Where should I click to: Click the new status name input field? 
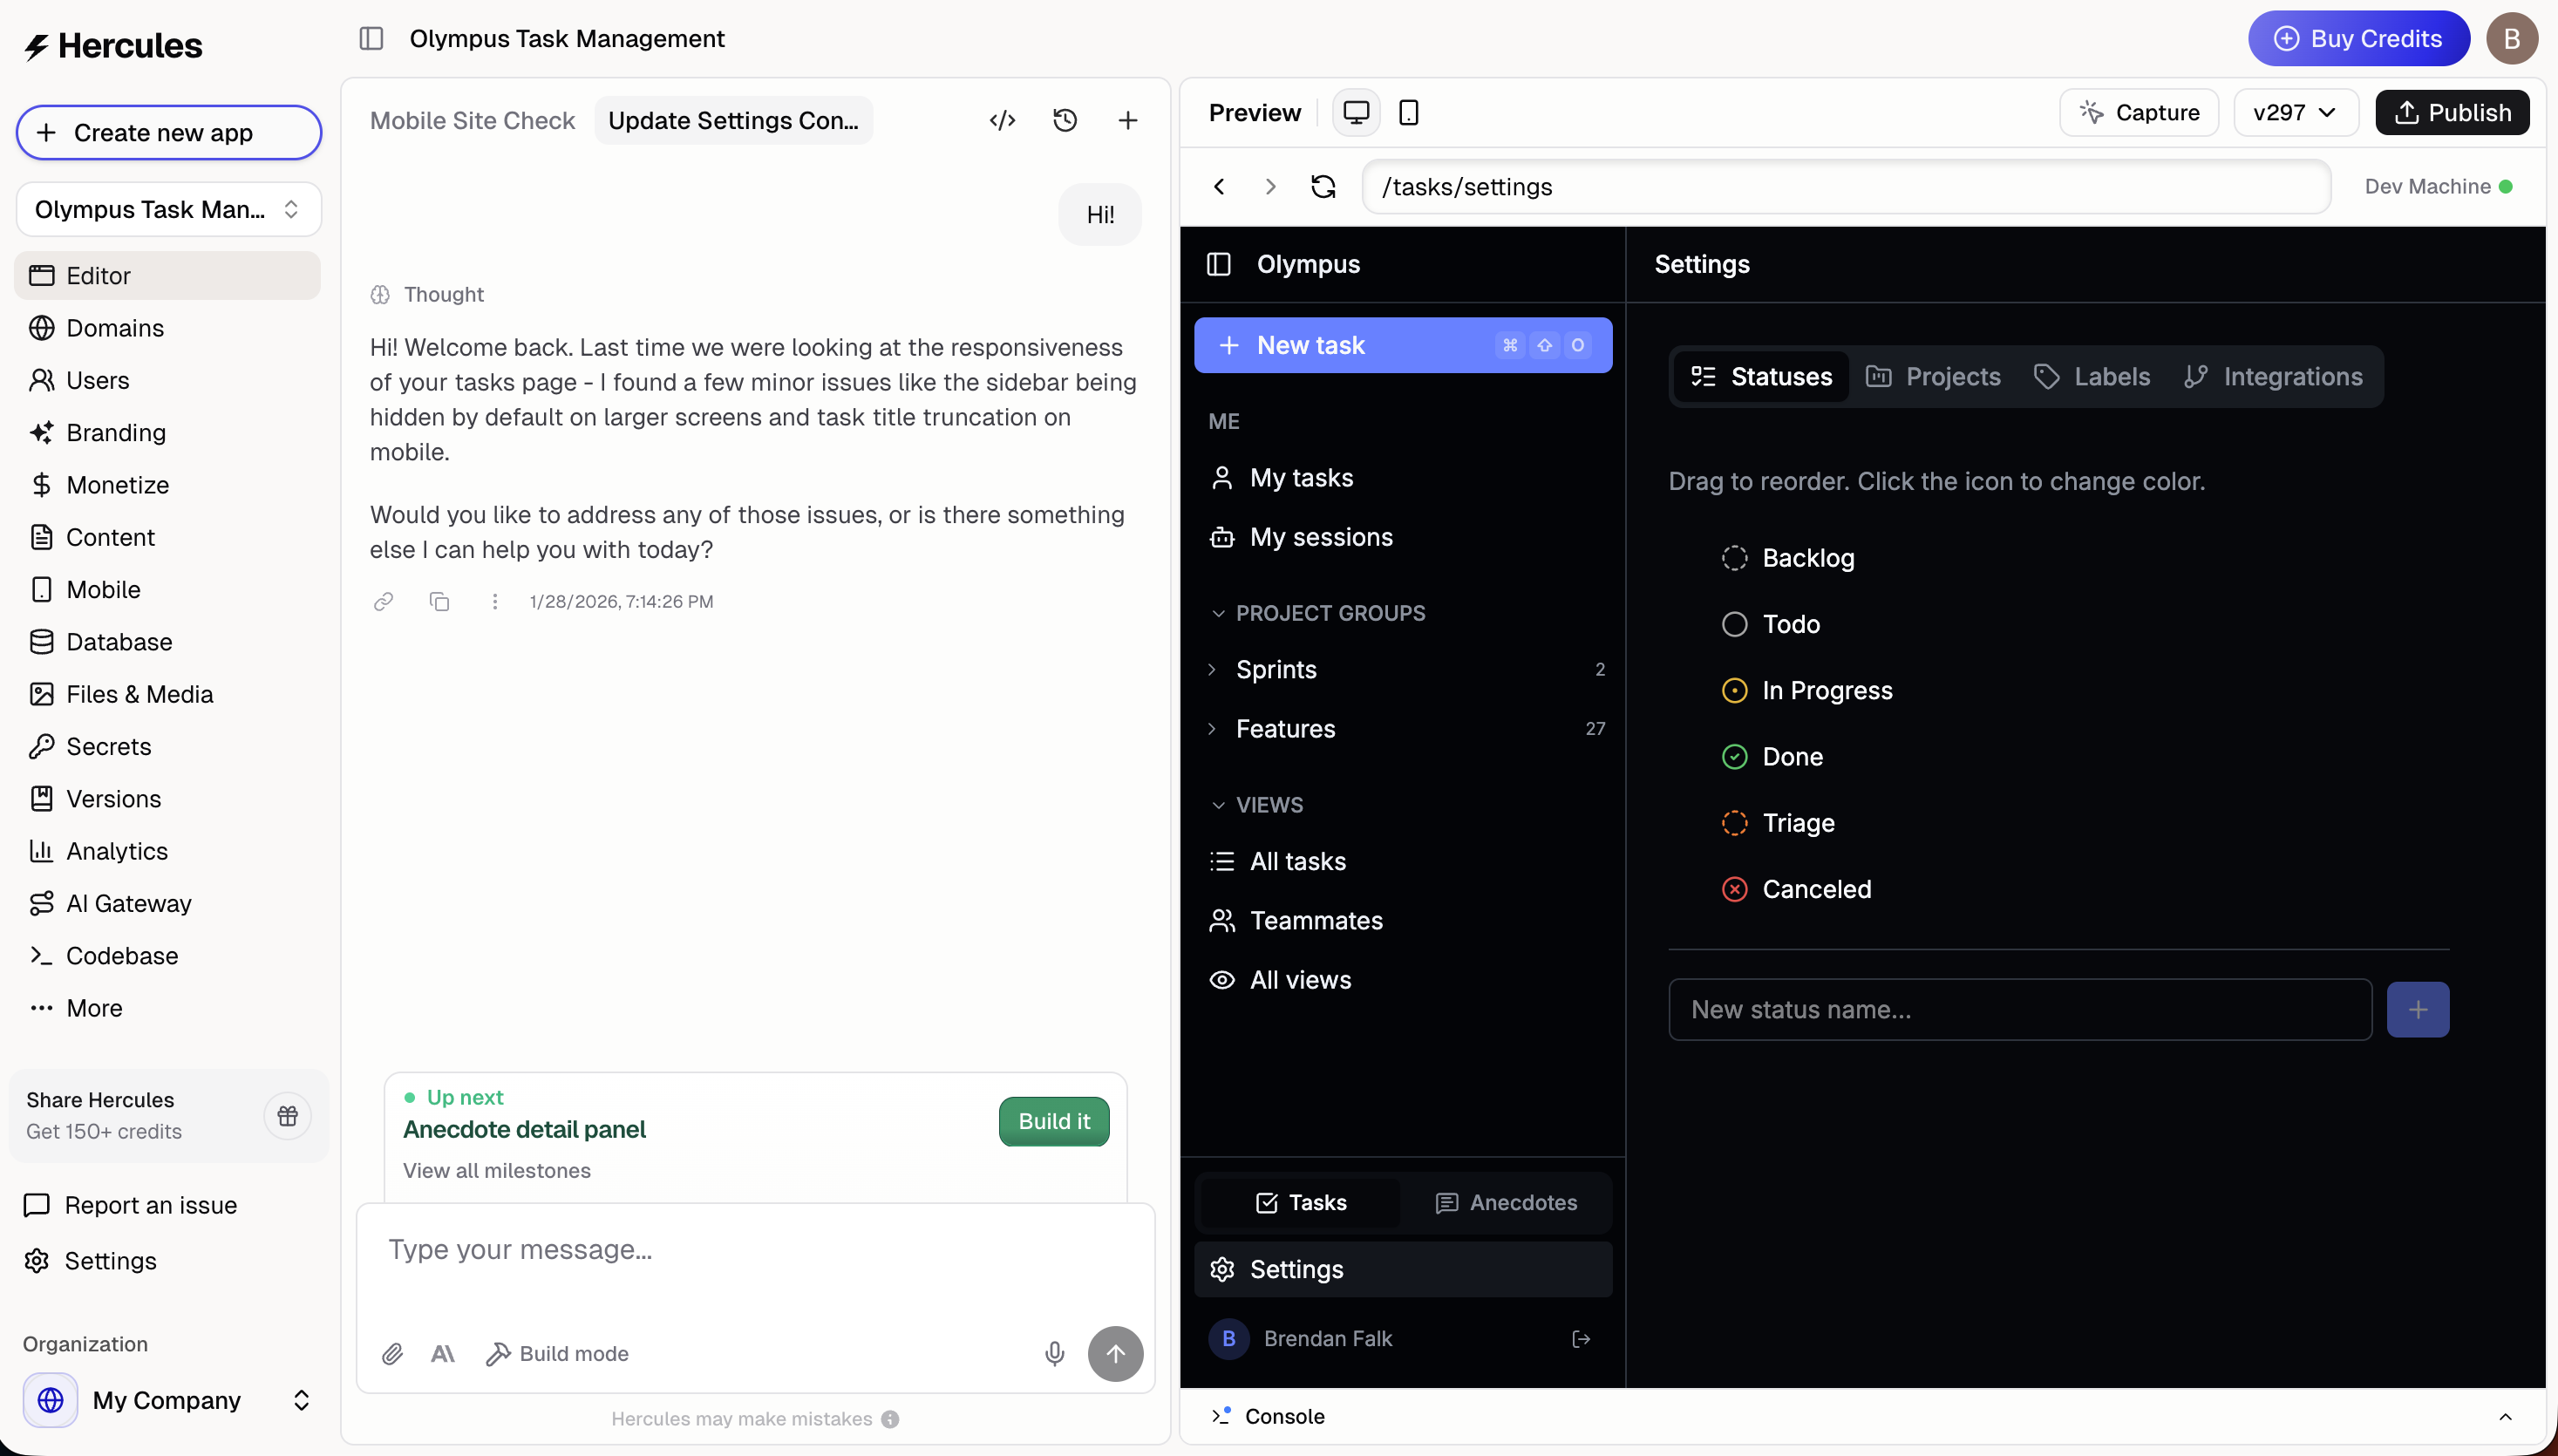2018,1009
